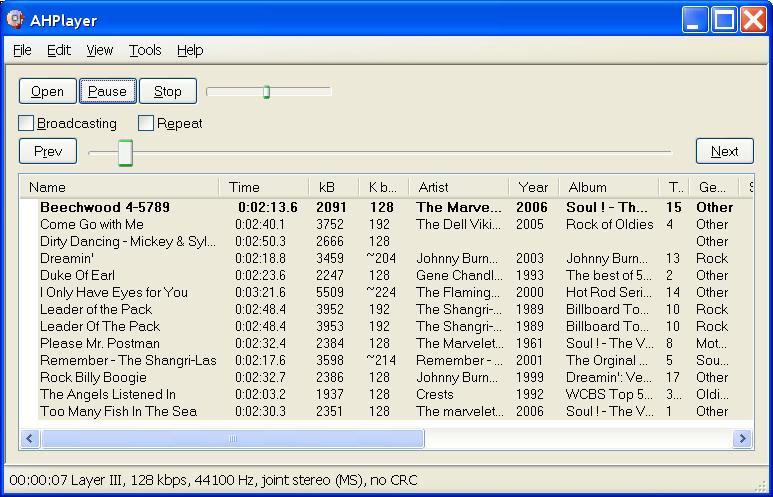Maximize the AHPlayer window

click(x=724, y=20)
